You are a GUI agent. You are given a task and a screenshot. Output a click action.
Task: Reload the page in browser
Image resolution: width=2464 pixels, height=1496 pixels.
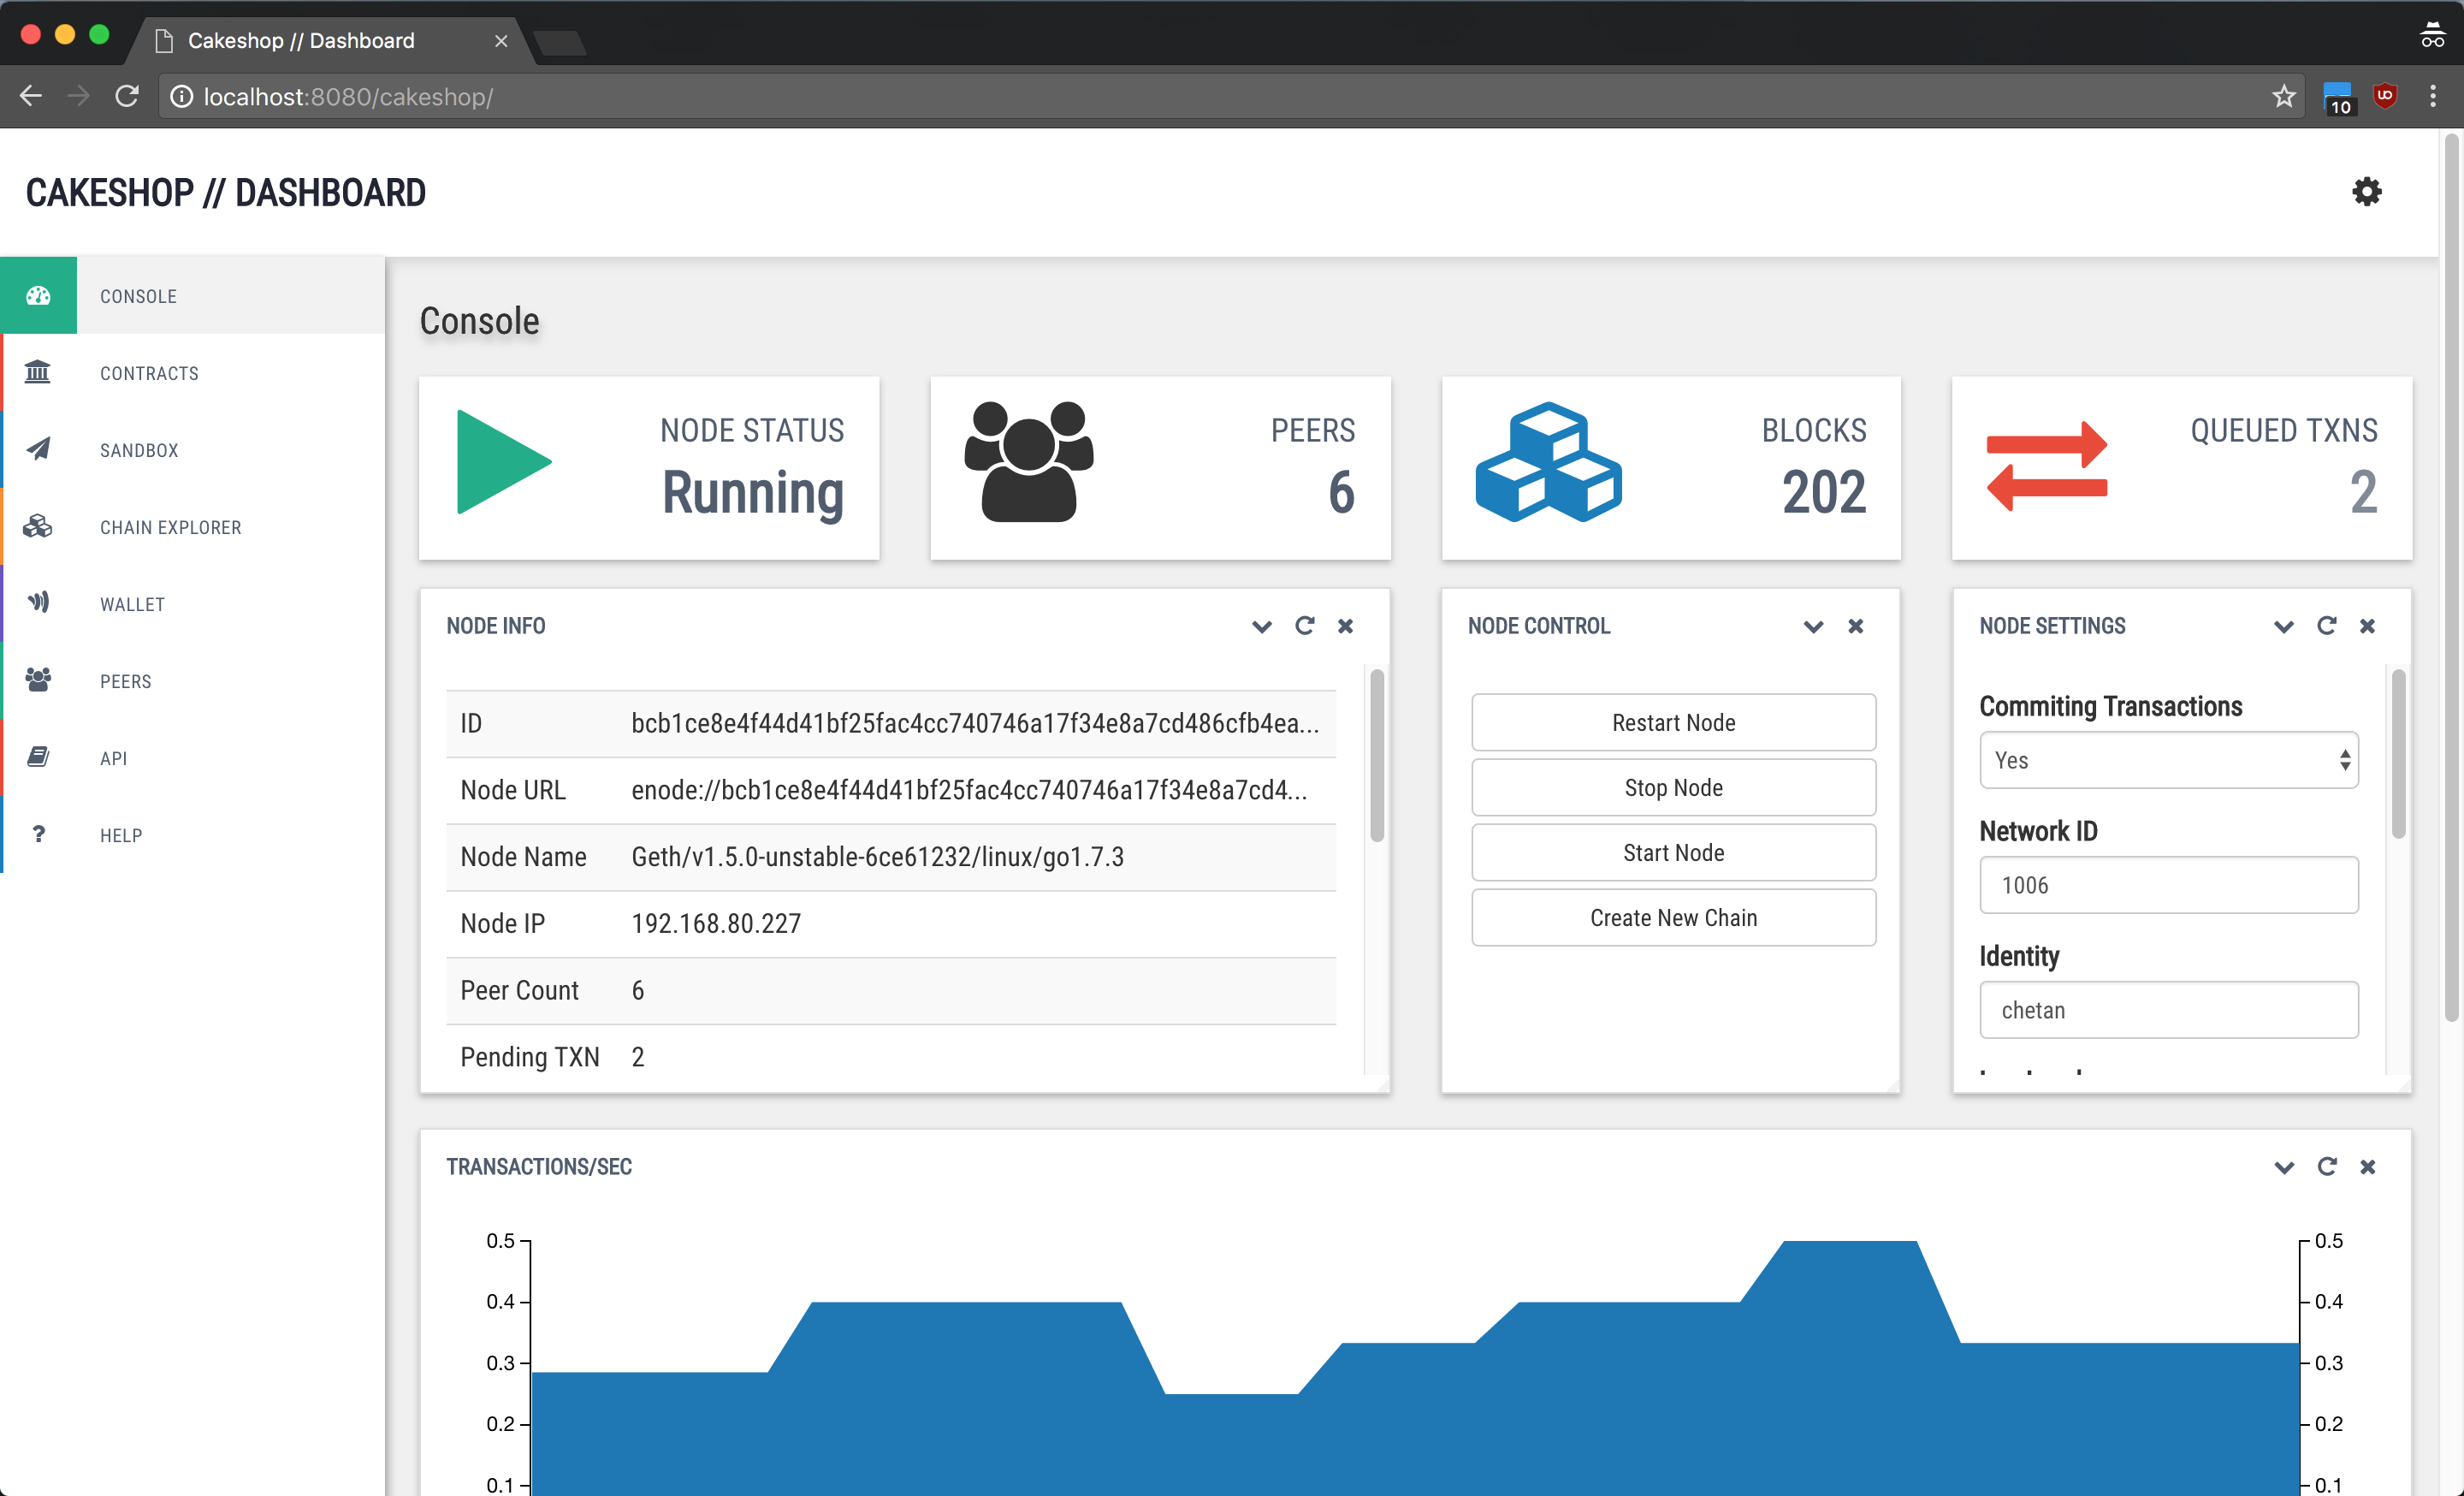[x=127, y=96]
